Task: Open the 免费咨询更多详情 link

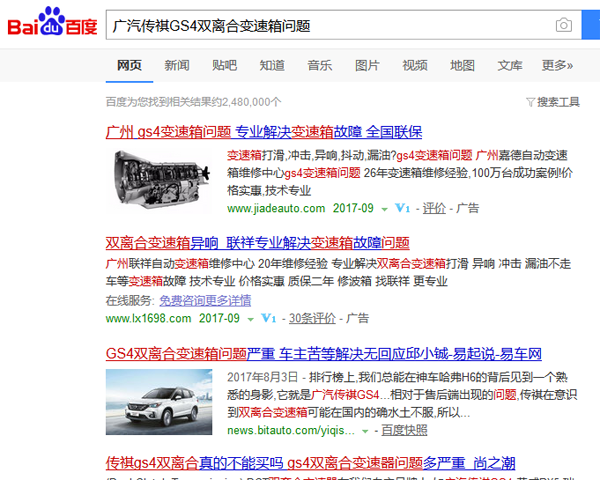Action: click(205, 300)
